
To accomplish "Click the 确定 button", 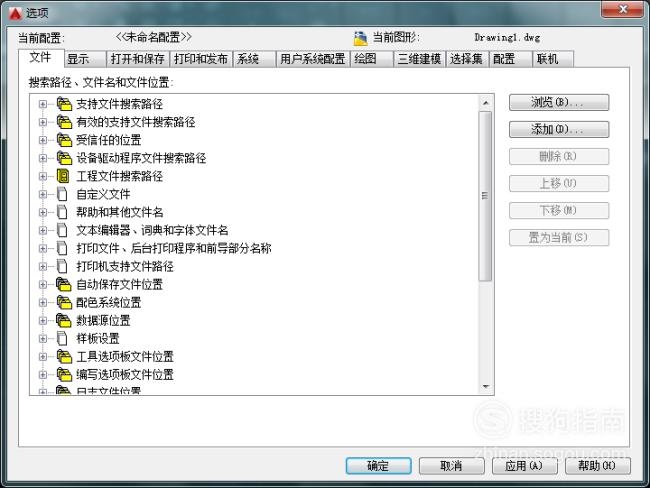I will [x=378, y=466].
